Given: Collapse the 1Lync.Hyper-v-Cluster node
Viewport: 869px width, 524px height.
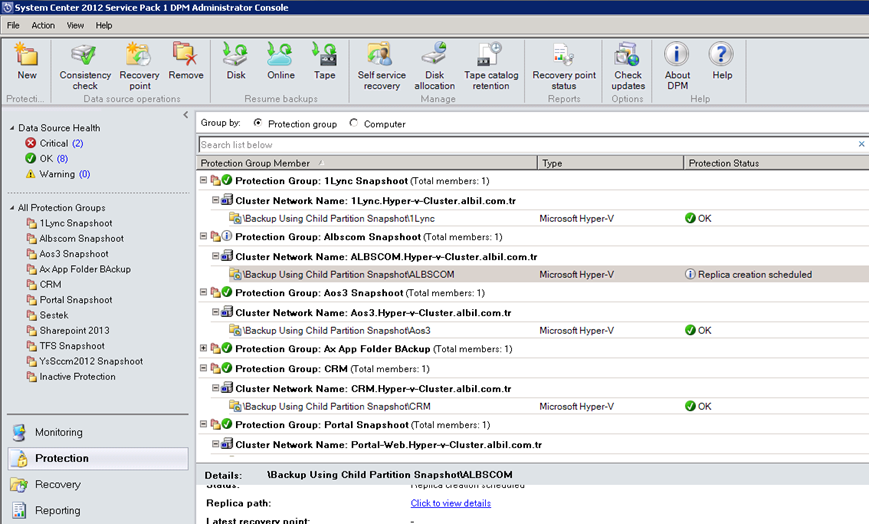Looking at the screenshot, I should pyautogui.click(x=216, y=200).
